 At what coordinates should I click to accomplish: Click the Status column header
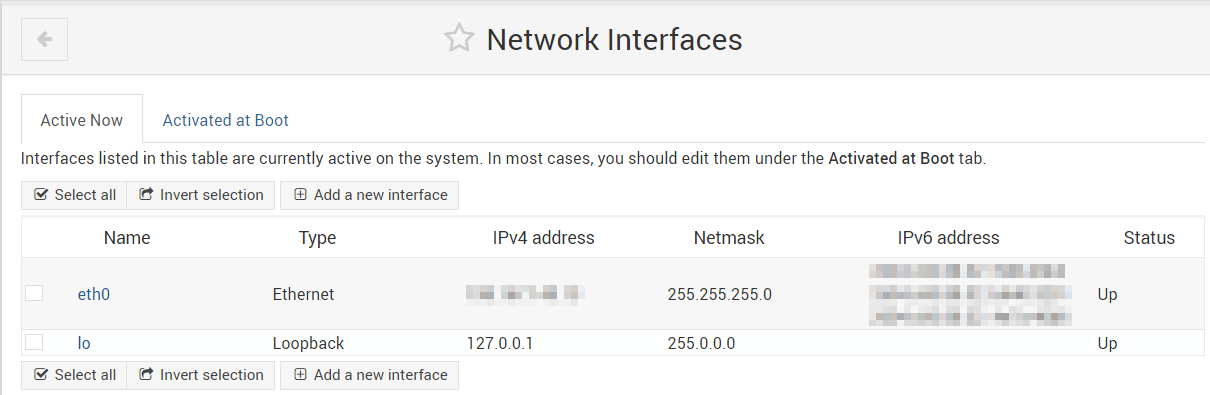[1149, 238]
